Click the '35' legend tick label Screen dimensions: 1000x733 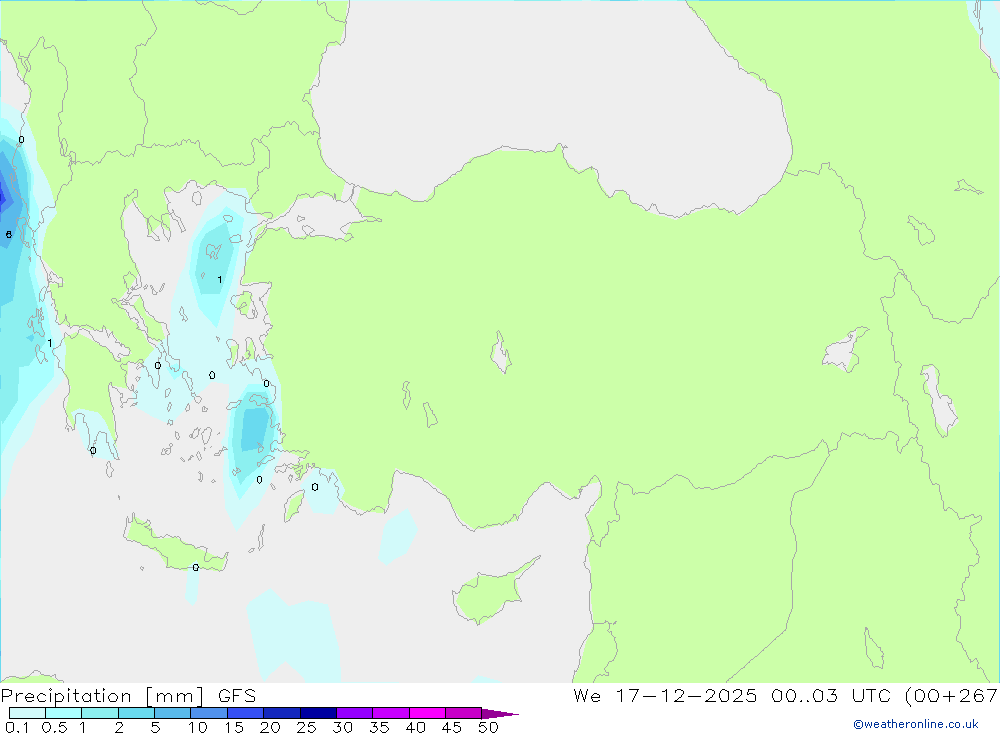[x=379, y=727]
